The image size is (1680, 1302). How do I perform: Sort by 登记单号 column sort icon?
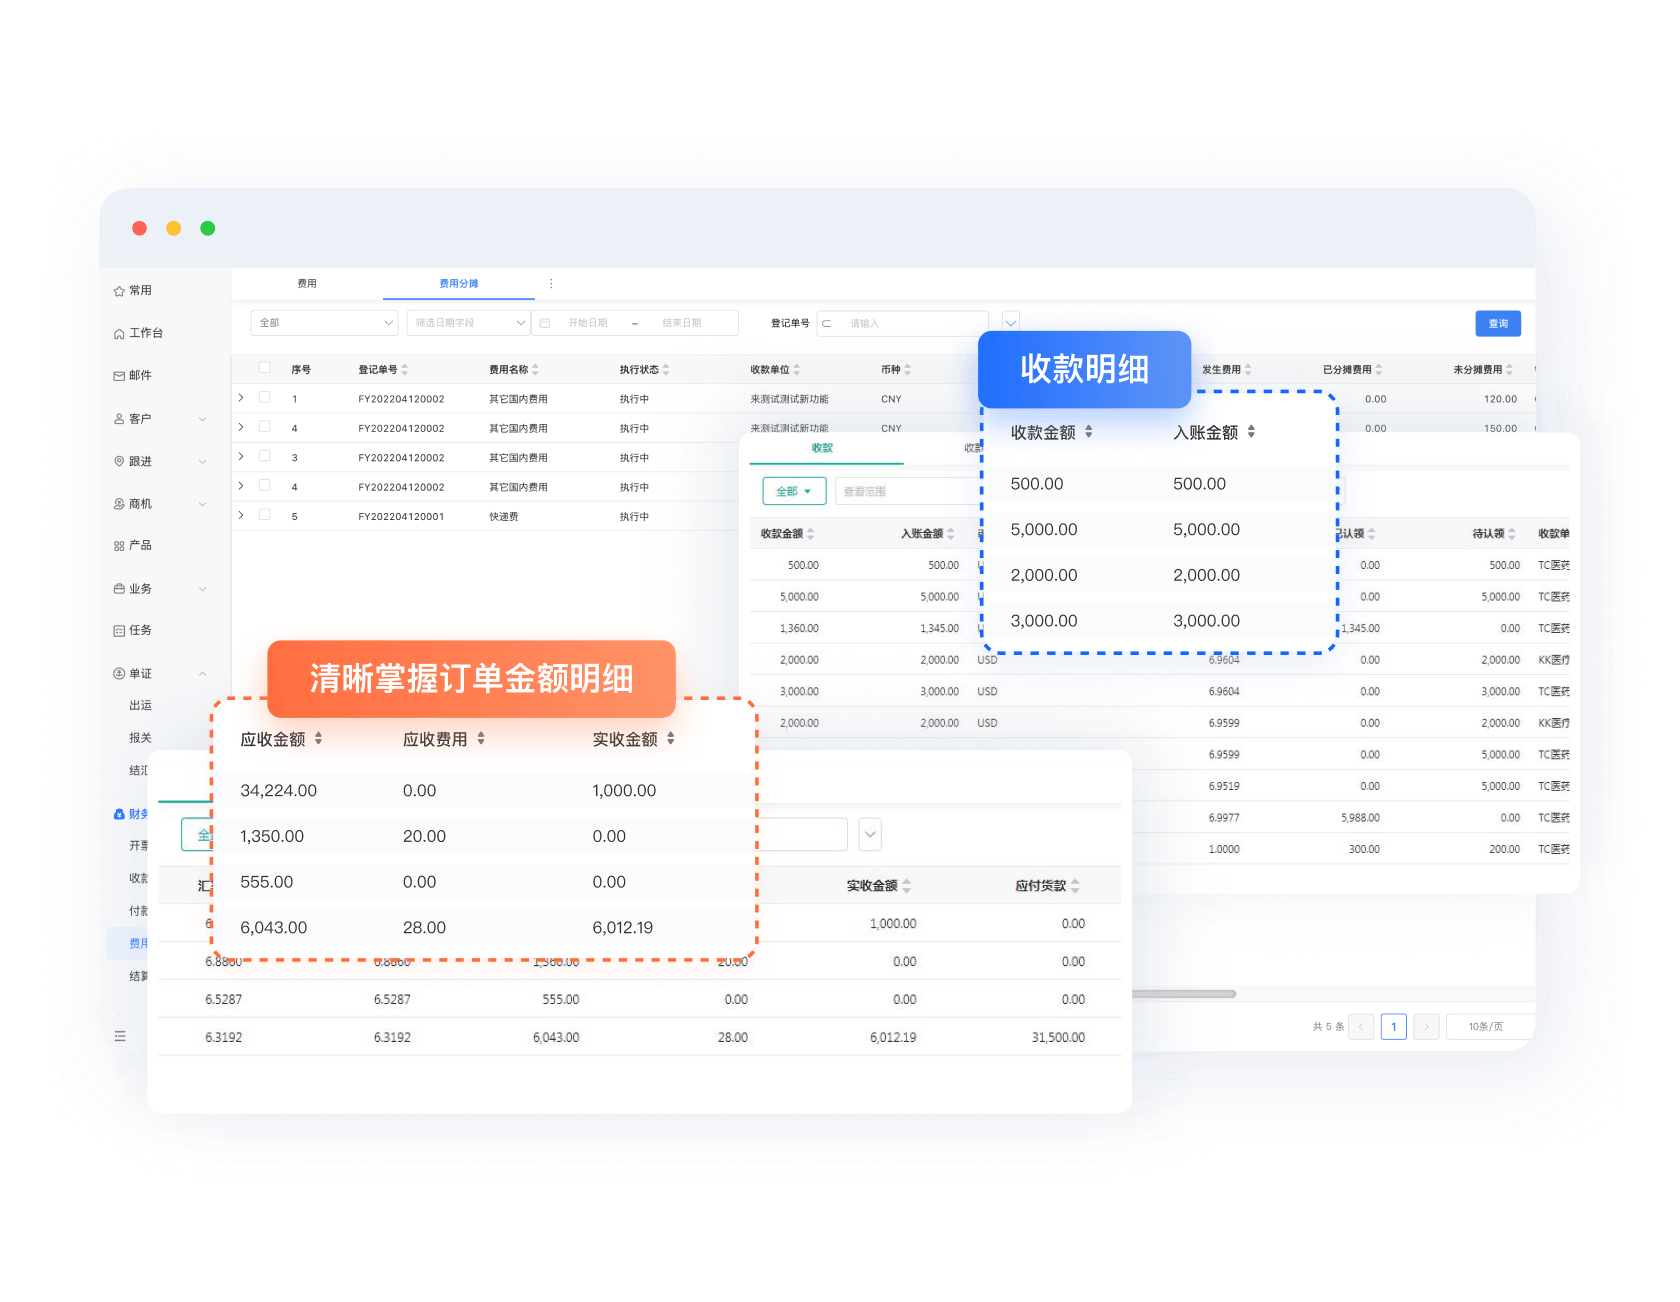405,370
